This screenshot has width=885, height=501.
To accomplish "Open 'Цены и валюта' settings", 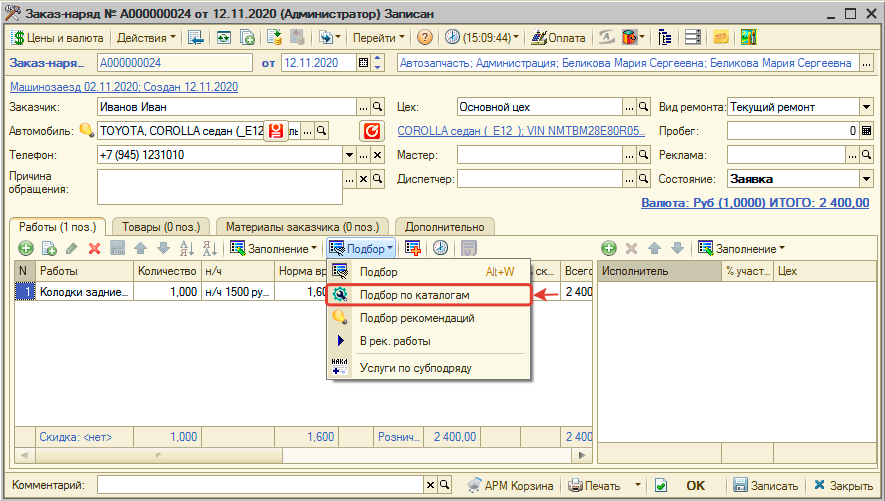I will [x=58, y=38].
